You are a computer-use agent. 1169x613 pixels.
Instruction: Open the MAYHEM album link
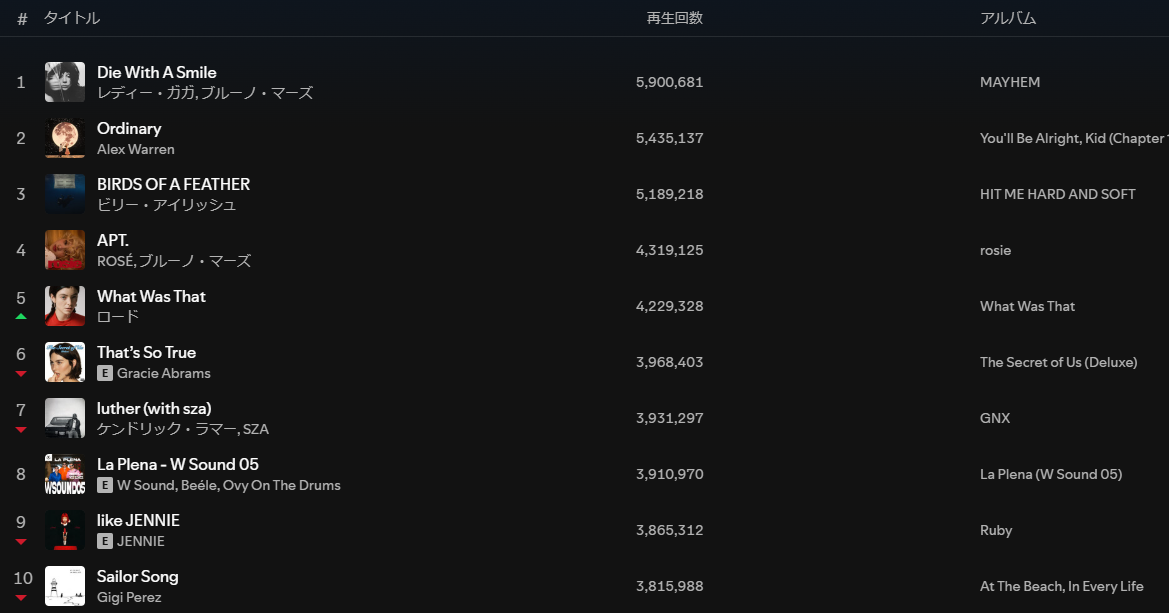[x=1009, y=82]
